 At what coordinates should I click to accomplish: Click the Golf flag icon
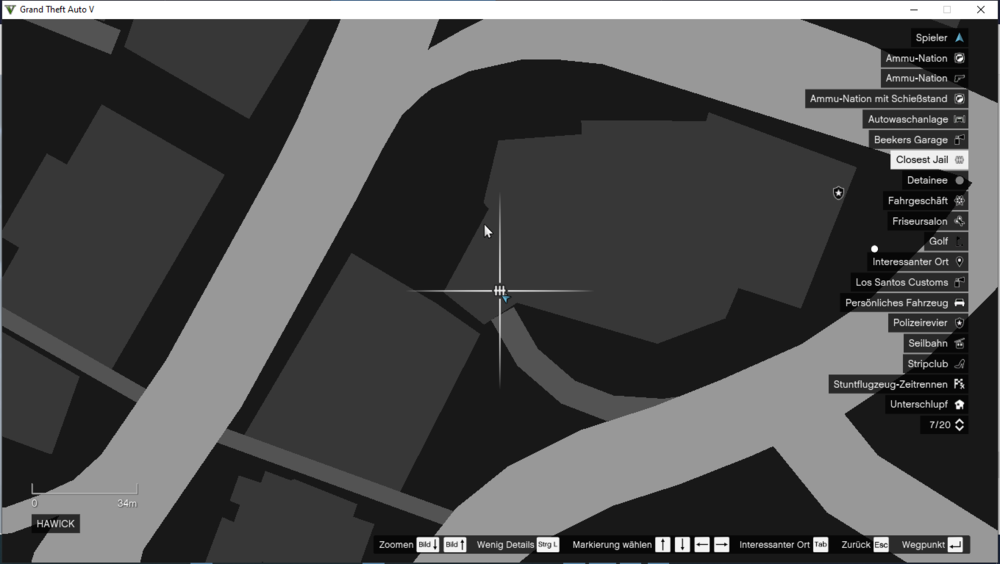tap(959, 241)
